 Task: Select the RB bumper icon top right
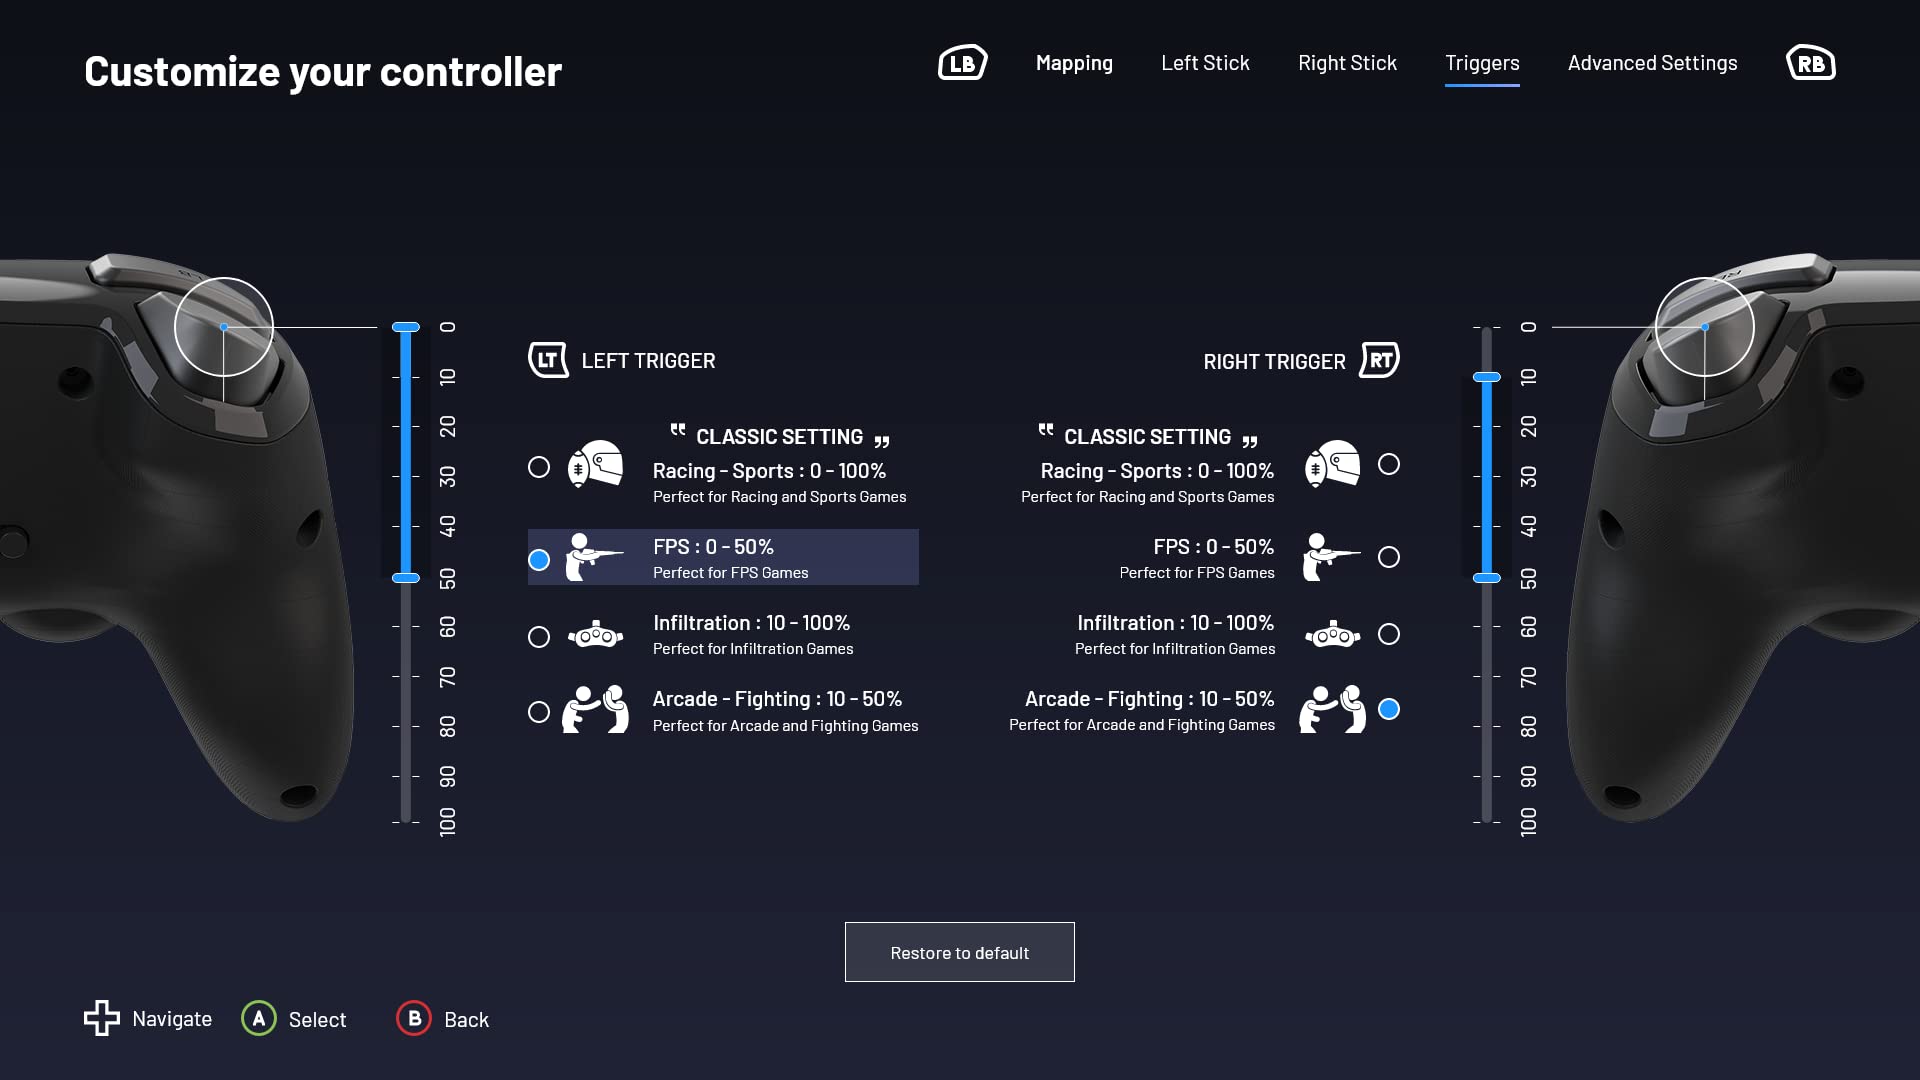1812,62
